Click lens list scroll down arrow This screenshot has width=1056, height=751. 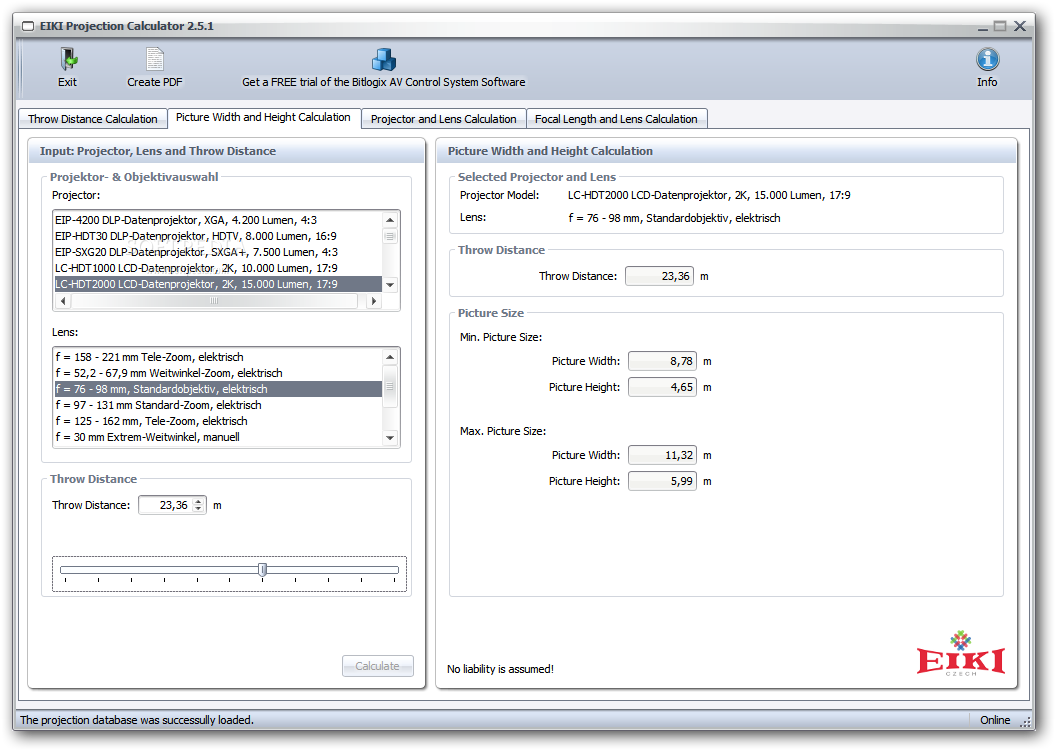coord(390,438)
